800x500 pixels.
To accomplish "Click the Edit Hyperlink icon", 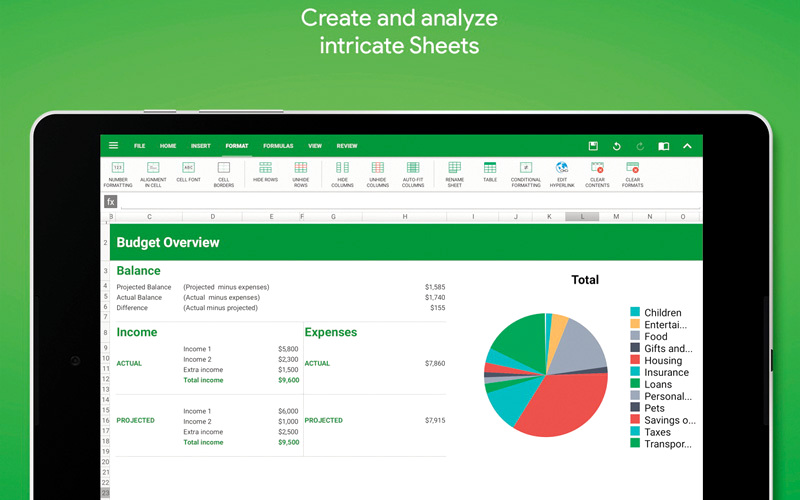I will pyautogui.click(x=561, y=168).
